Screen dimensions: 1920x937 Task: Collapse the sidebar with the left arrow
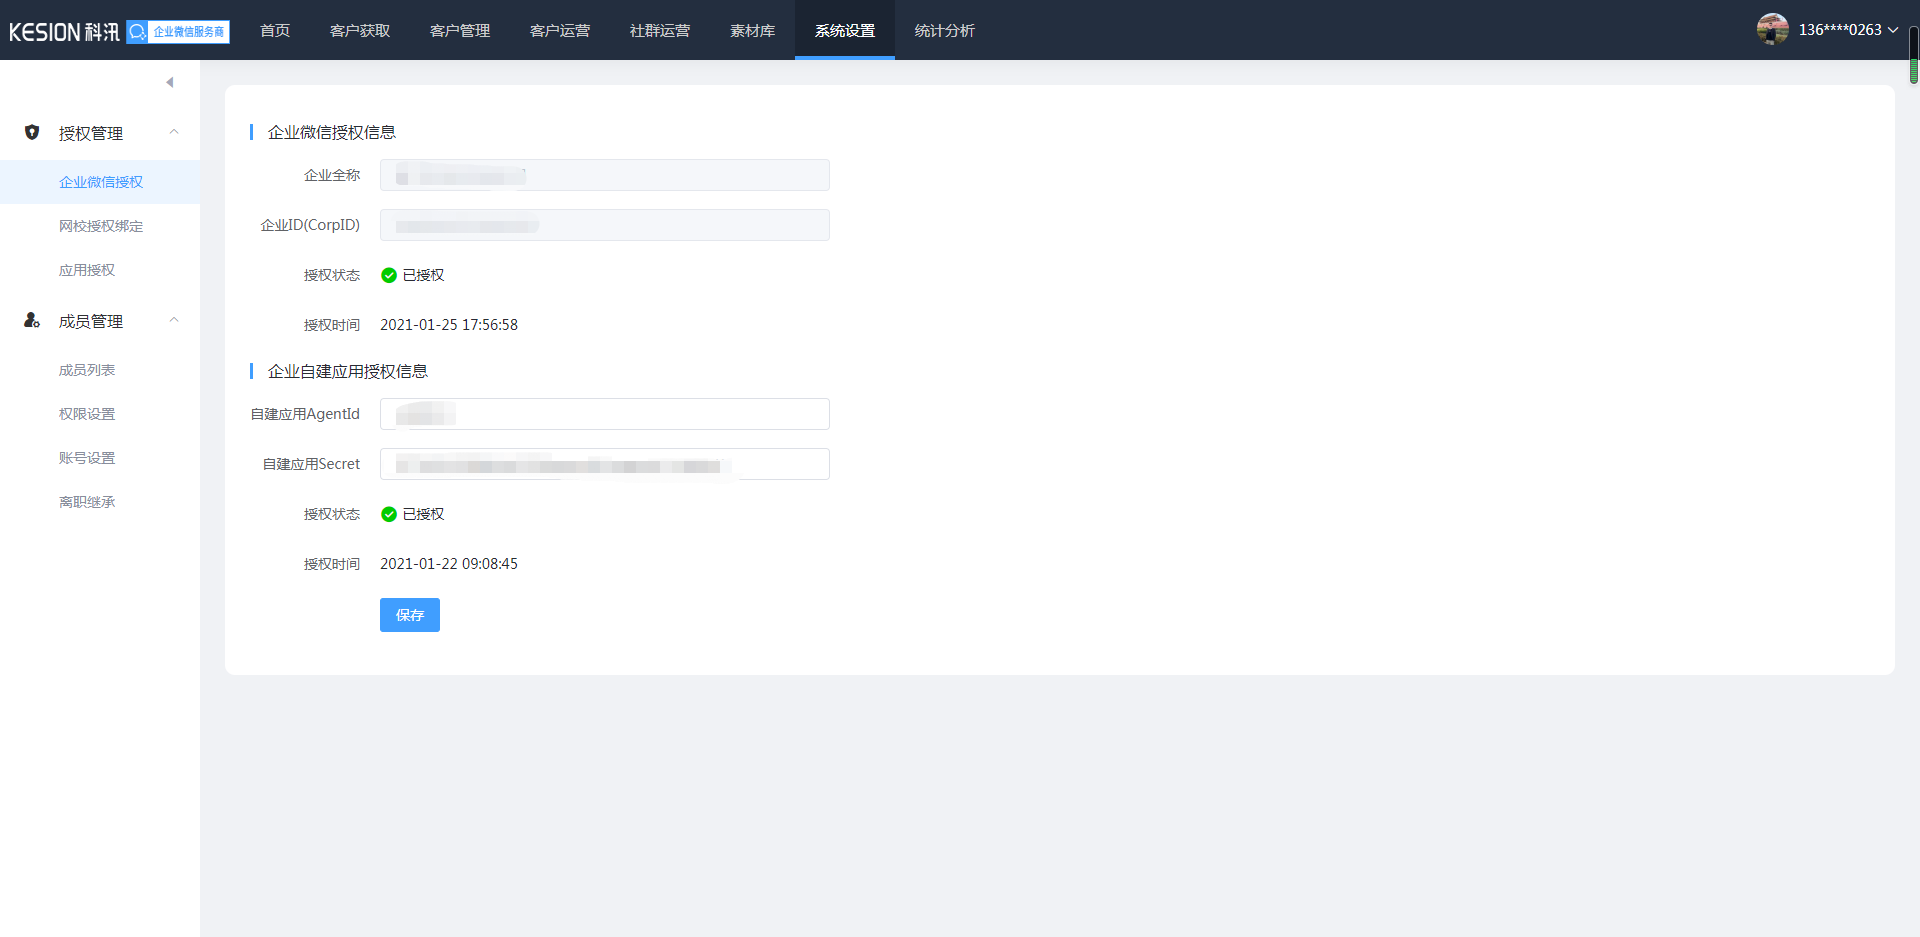169,82
